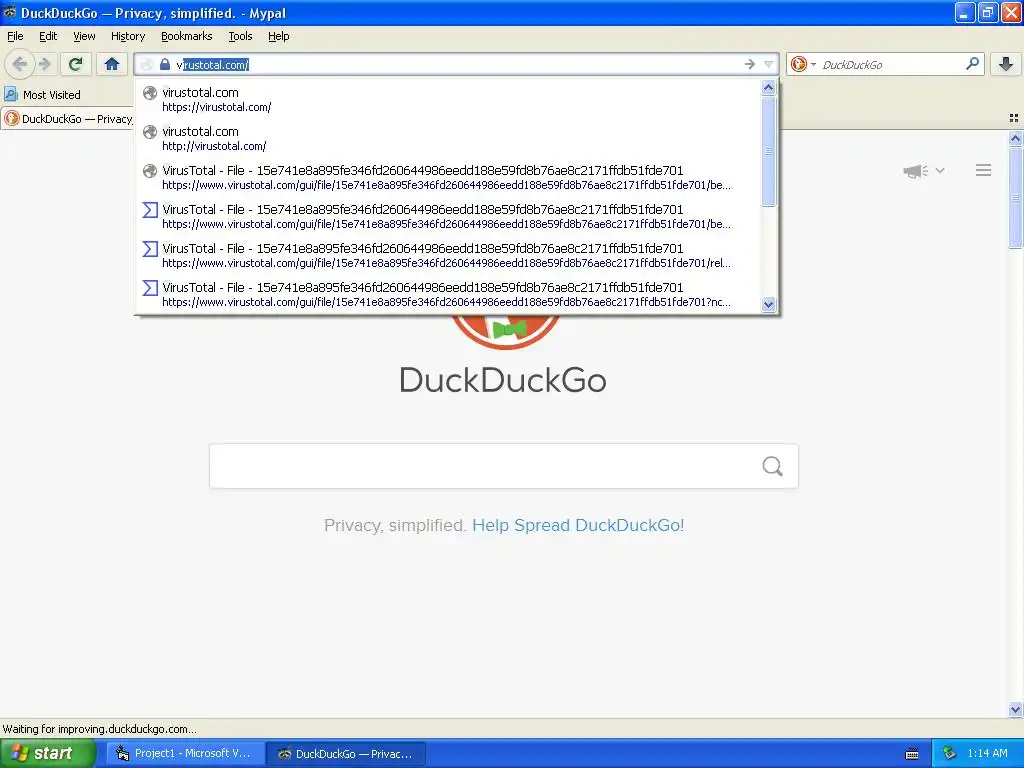1024x768 pixels.
Task: Select the DuckDuckGo — Privacy browser tab
Action: [68, 119]
